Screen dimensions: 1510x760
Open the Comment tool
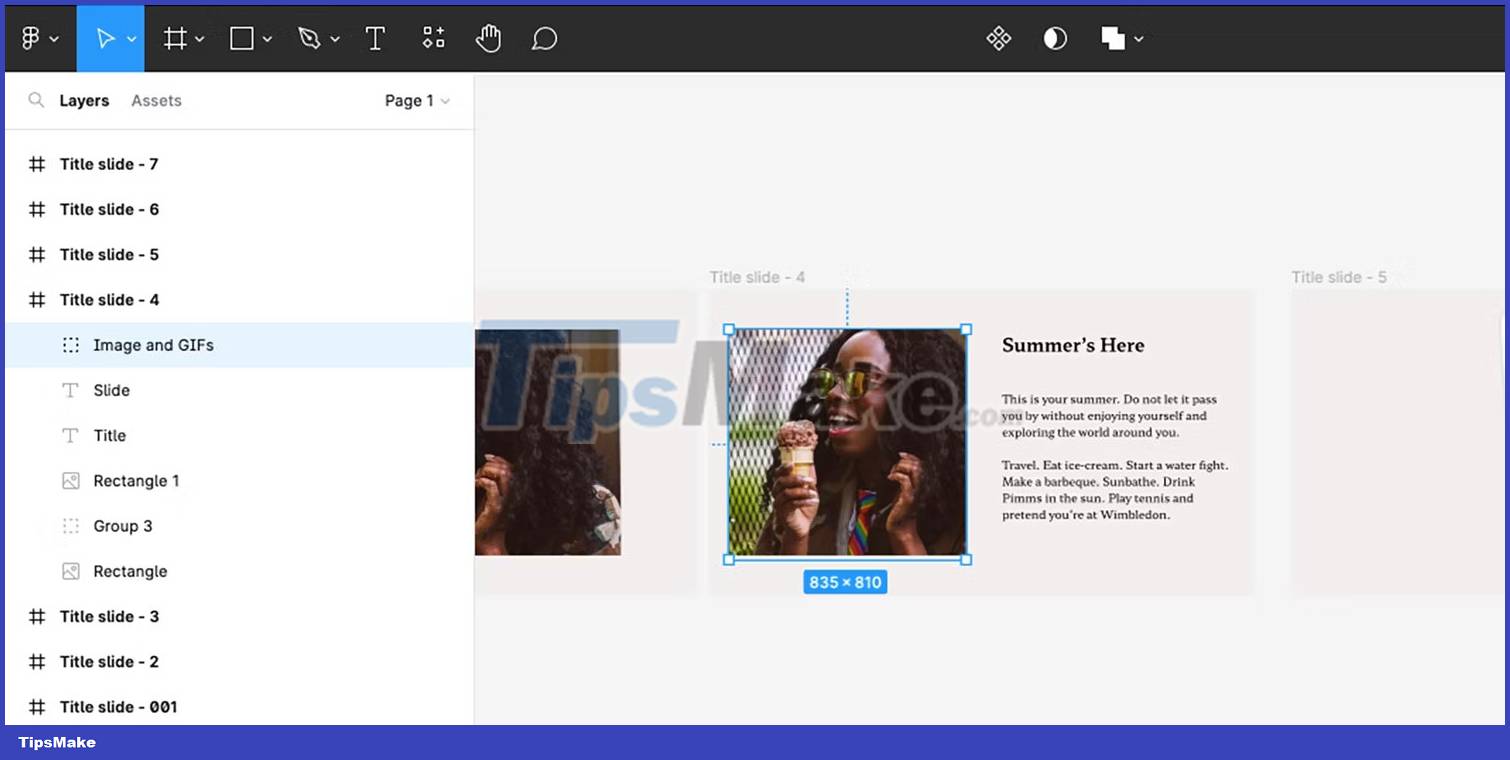click(x=544, y=38)
